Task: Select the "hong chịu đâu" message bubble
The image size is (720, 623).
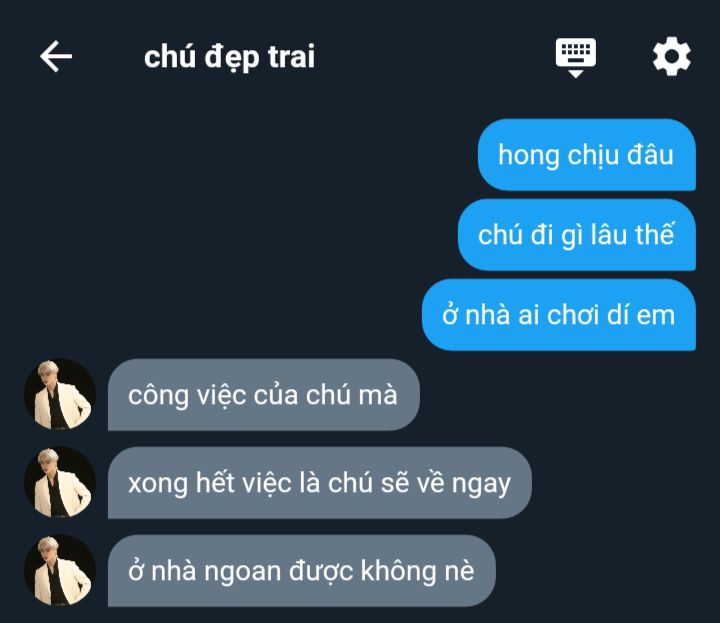Action: click(x=586, y=155)
